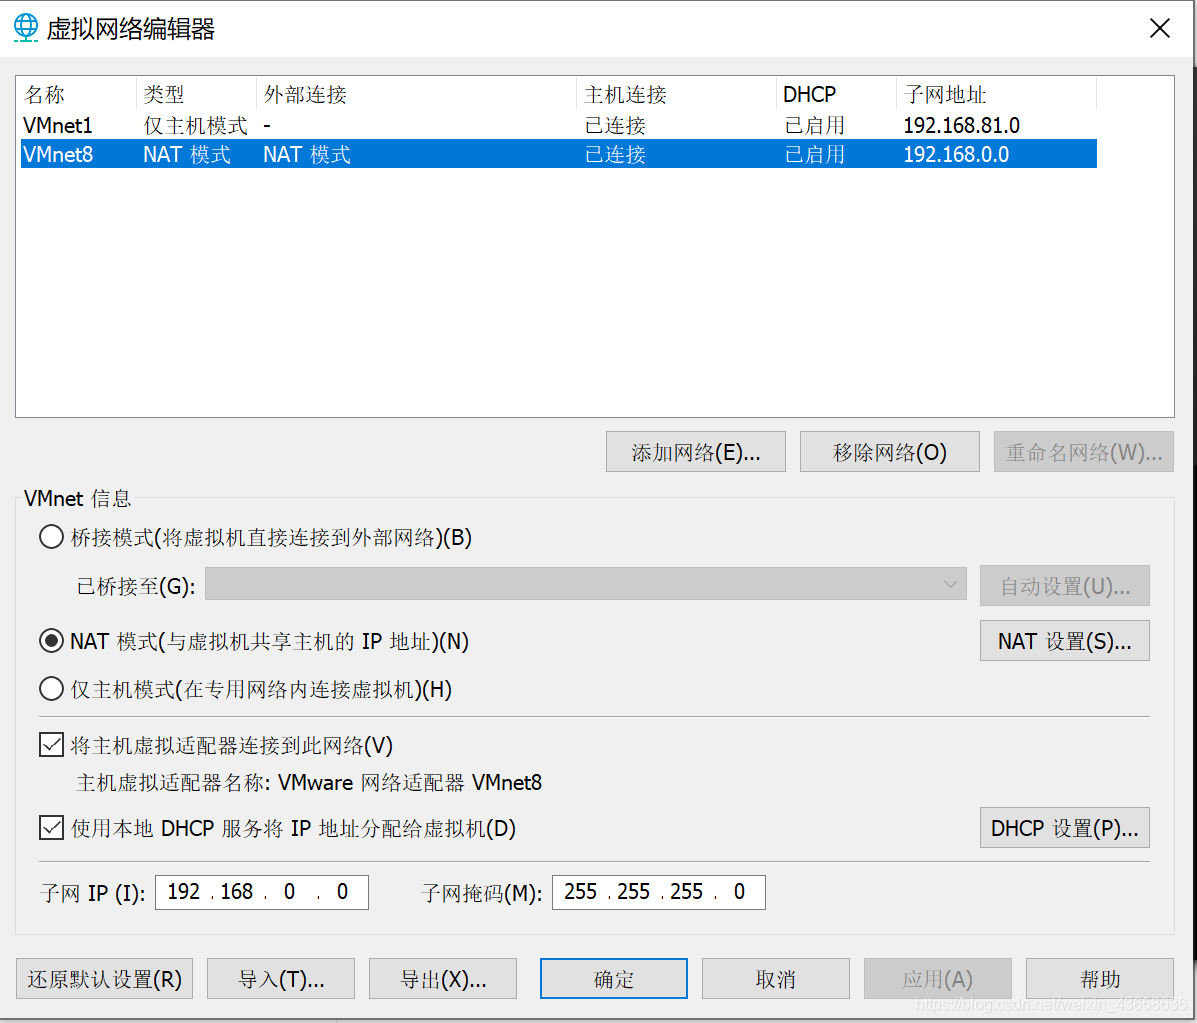Click 仅主机模式 type cell of VMnet1
The width and height of the screenshot is (1197, 1023).
(195, 124)
